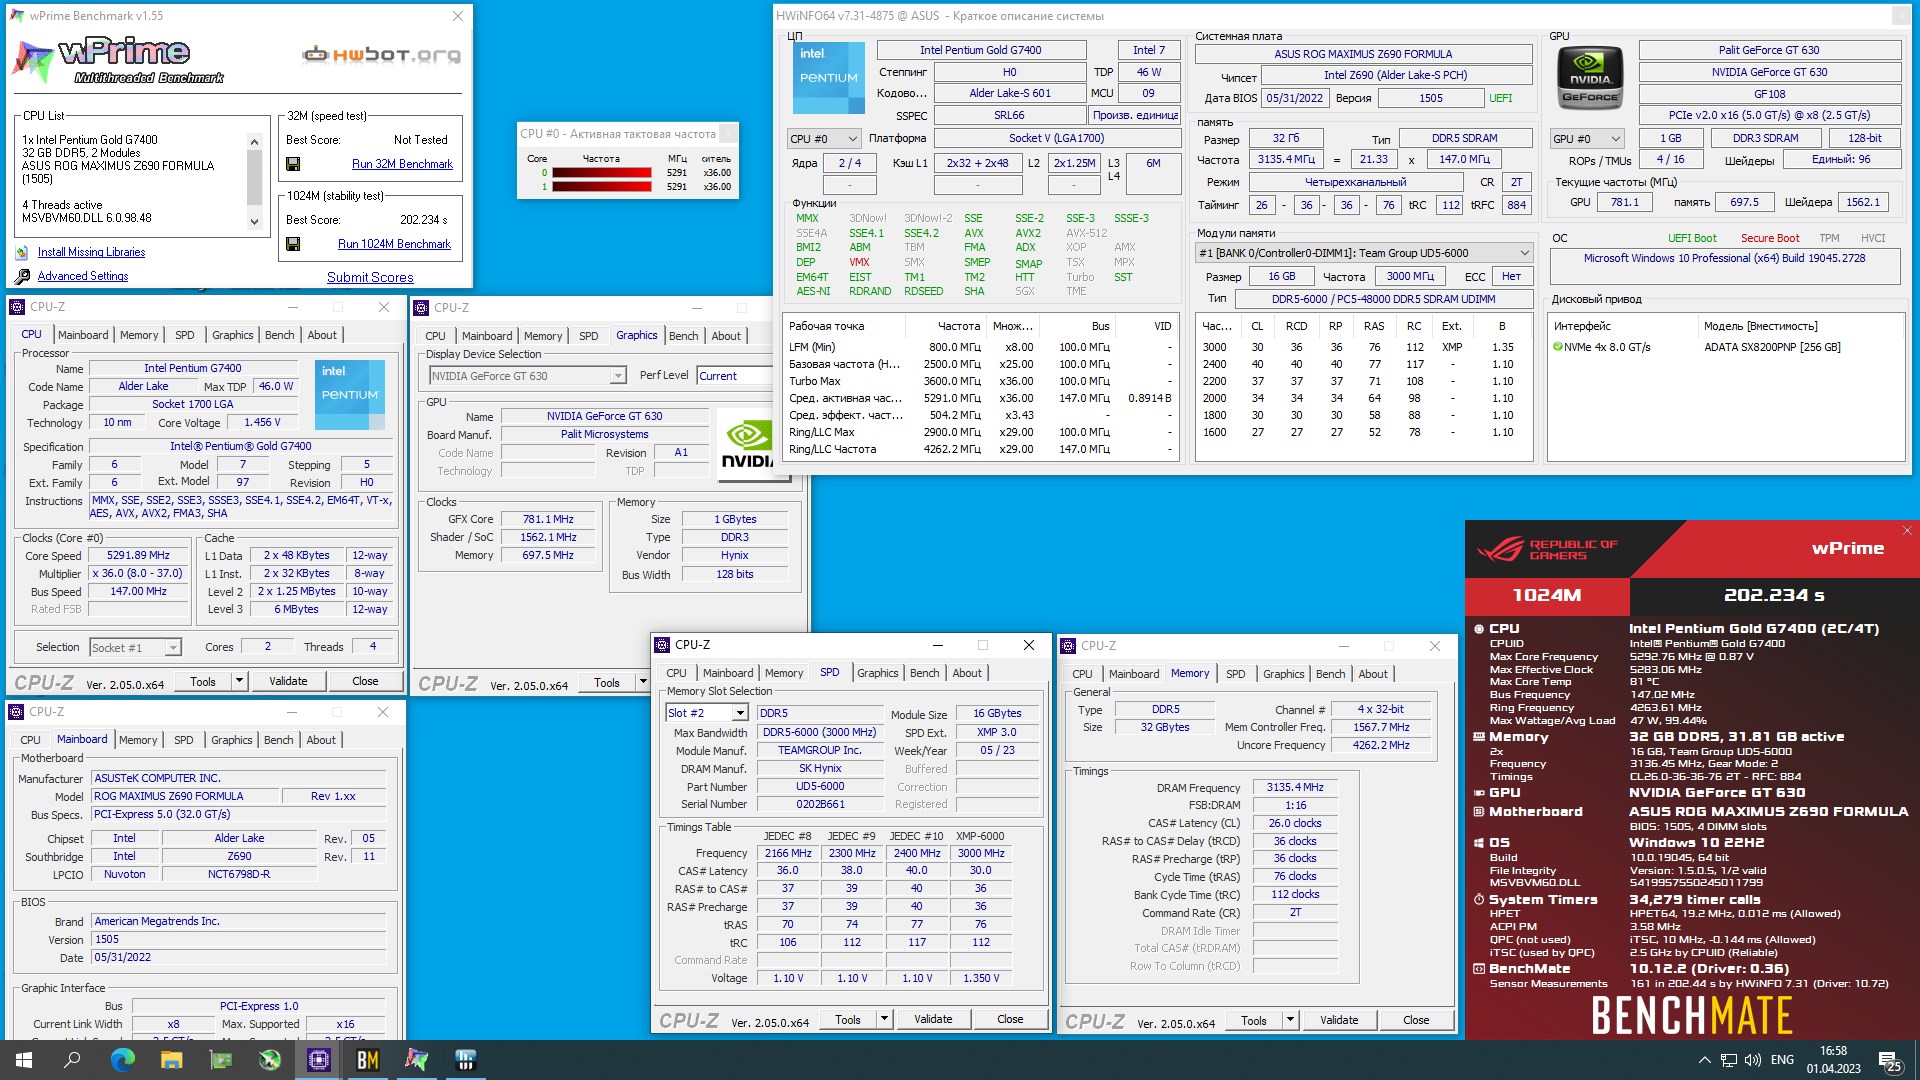Viewport: 1920px width, 1080px height.
Task: Click the 202.234 s result in BenchMate
Action: pos(1774,595)
